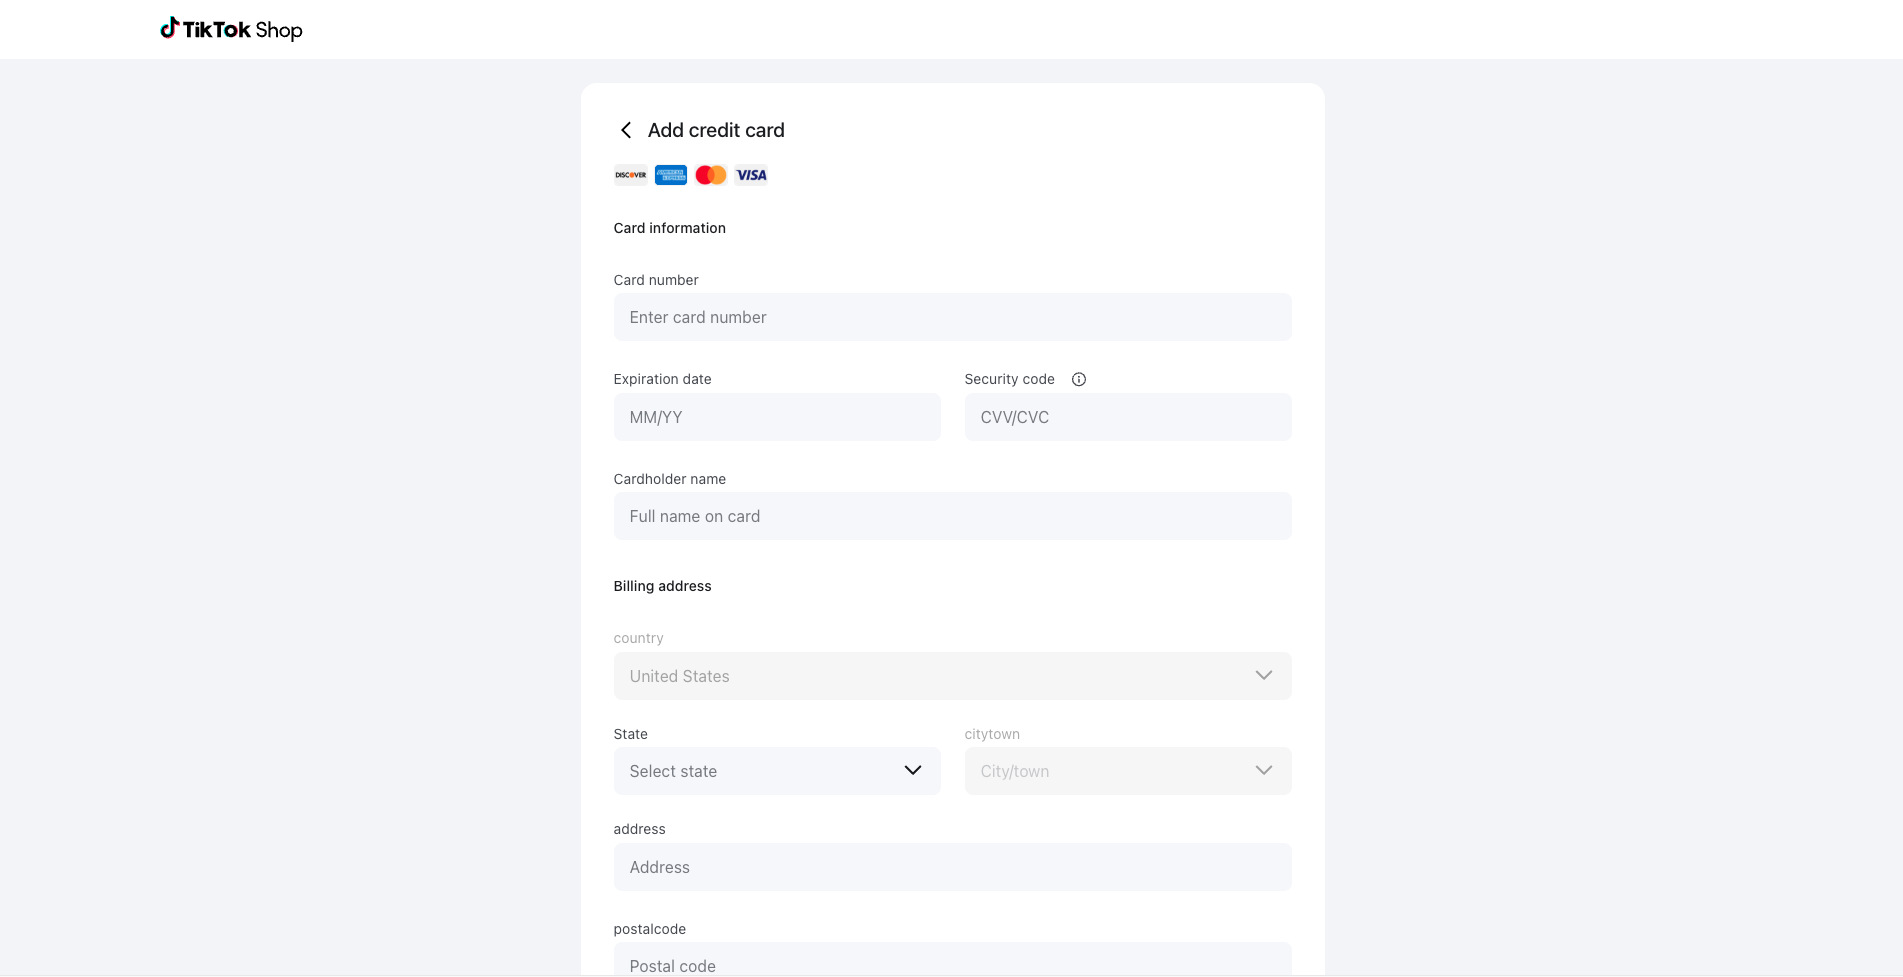Click the TikTok Shop logo

(231, 29)
